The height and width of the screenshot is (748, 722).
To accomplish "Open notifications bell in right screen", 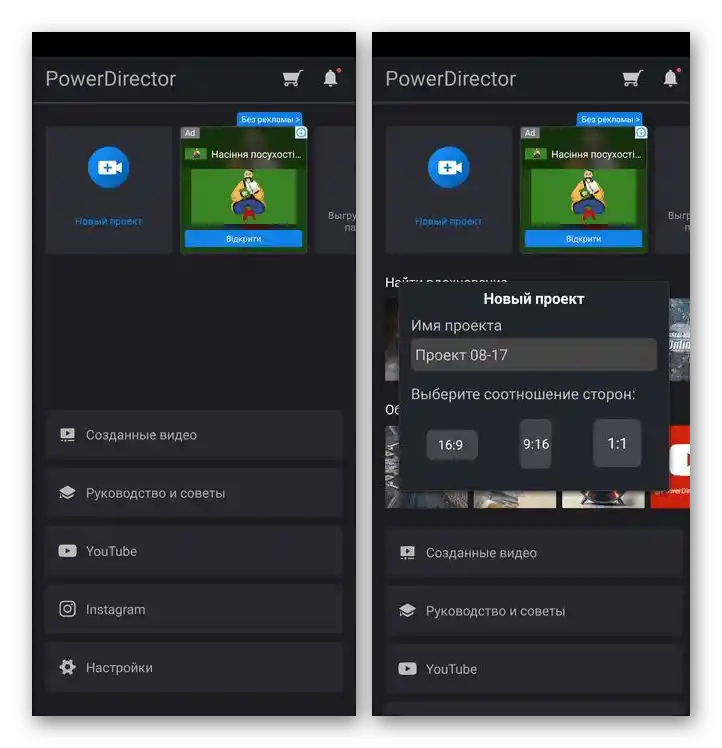I will [671, 78].
